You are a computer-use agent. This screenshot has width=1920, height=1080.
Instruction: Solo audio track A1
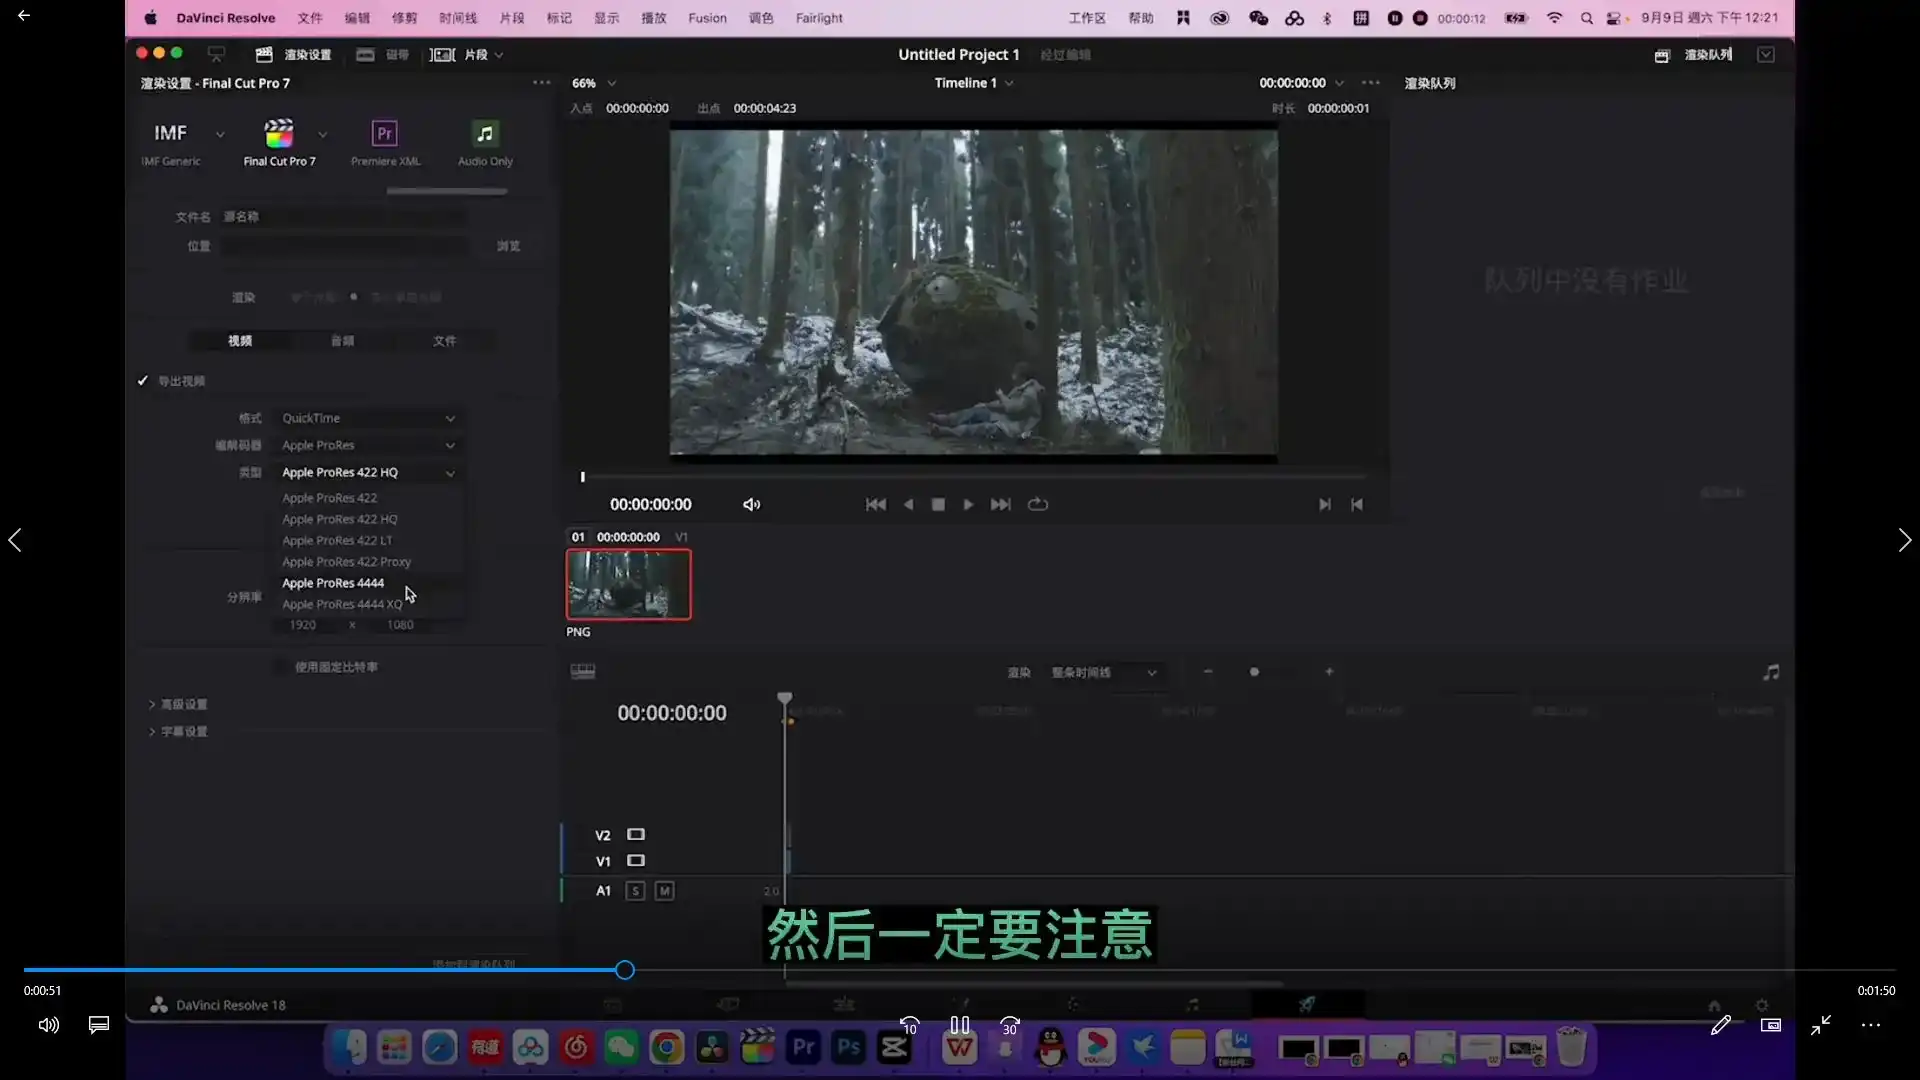click(x=635, y=891)
